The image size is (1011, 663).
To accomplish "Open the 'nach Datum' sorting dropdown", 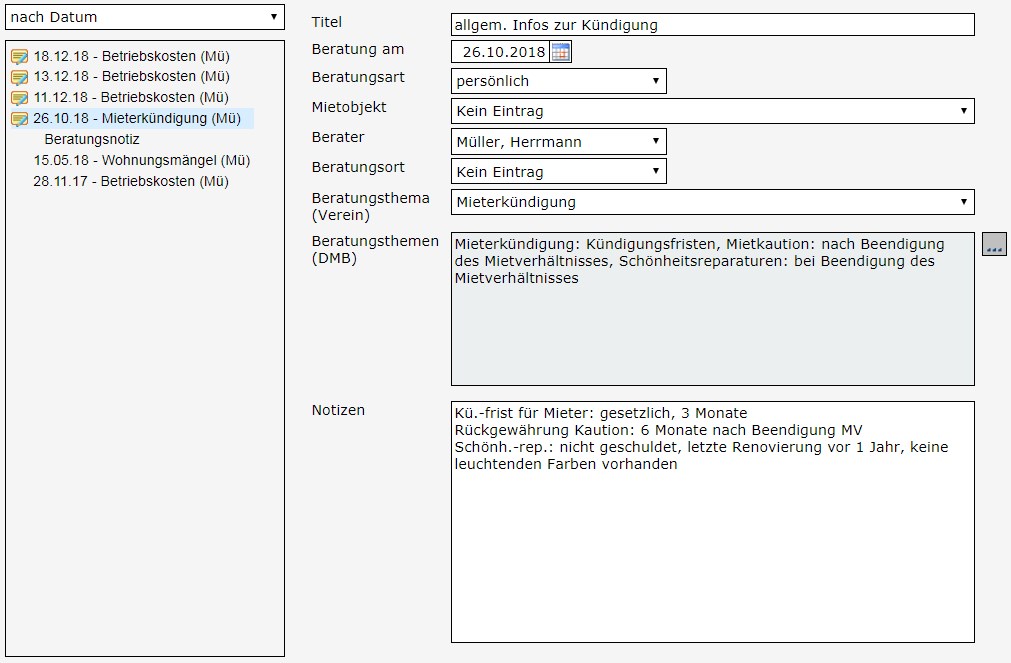I will coord(145,17).
